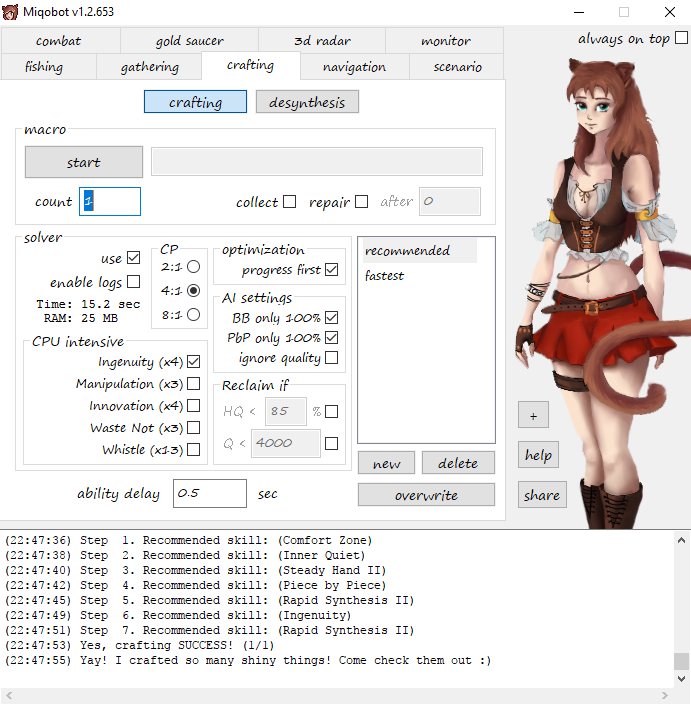
Task: Click the macro start button
Action: (x=84, y=162)
